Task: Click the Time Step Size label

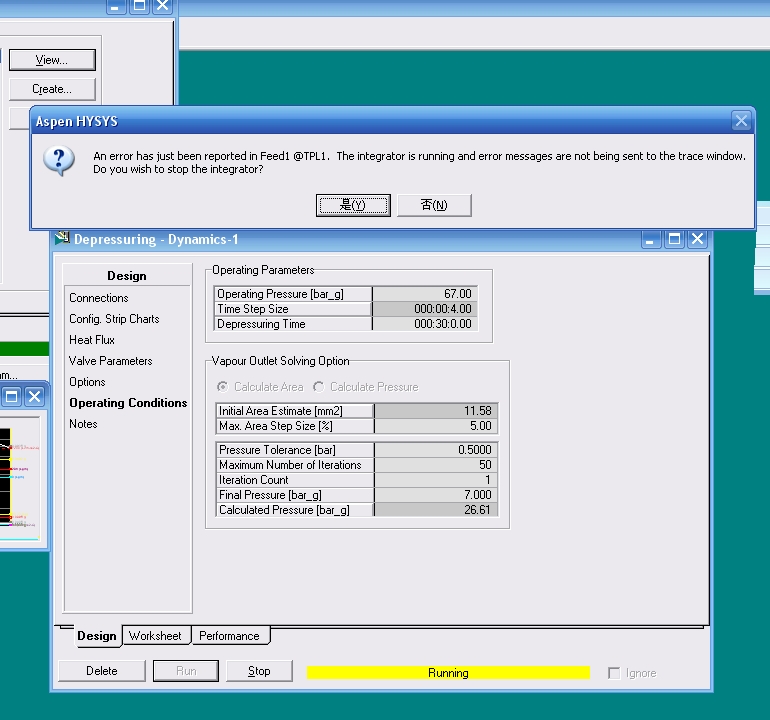Action: click(x=253, y=309)
